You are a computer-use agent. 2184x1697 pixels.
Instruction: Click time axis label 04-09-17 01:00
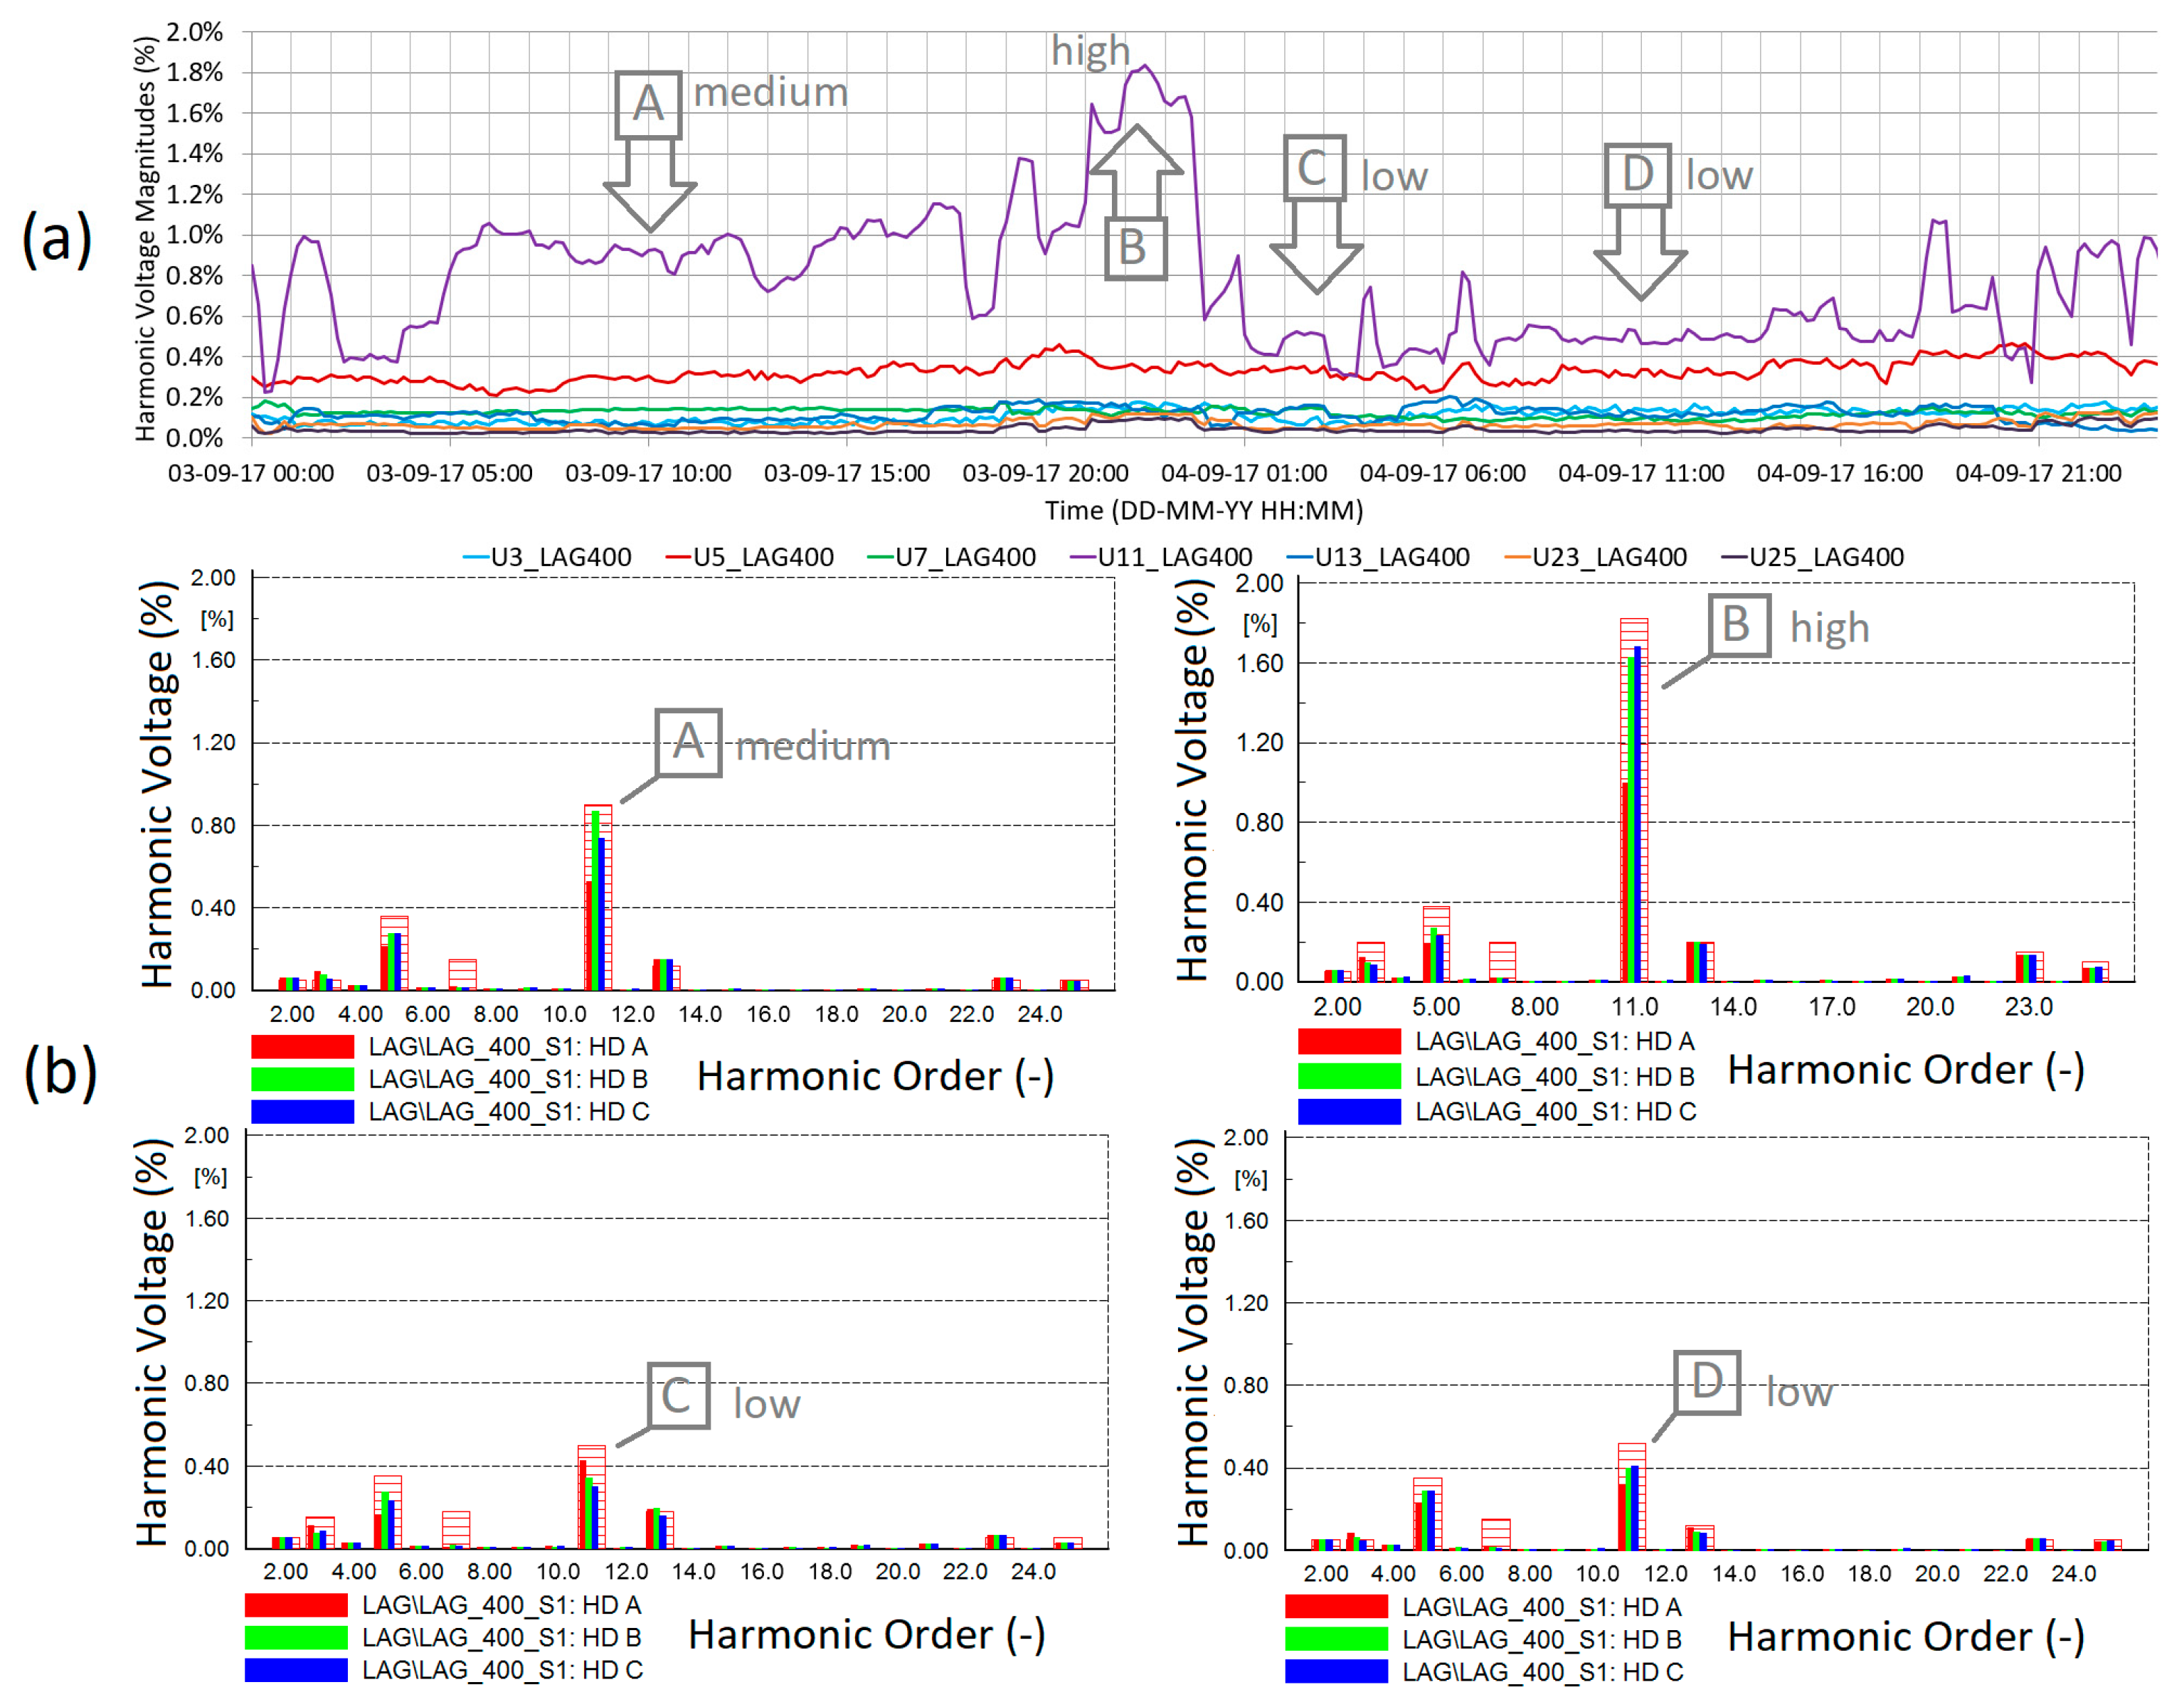click(x=1243, y=473)
